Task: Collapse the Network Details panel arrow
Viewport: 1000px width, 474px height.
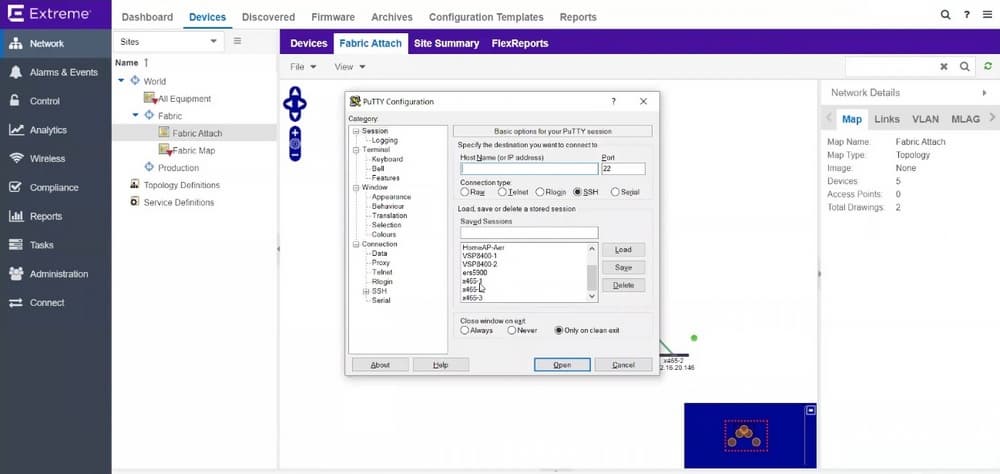Action: coord(985,93)
